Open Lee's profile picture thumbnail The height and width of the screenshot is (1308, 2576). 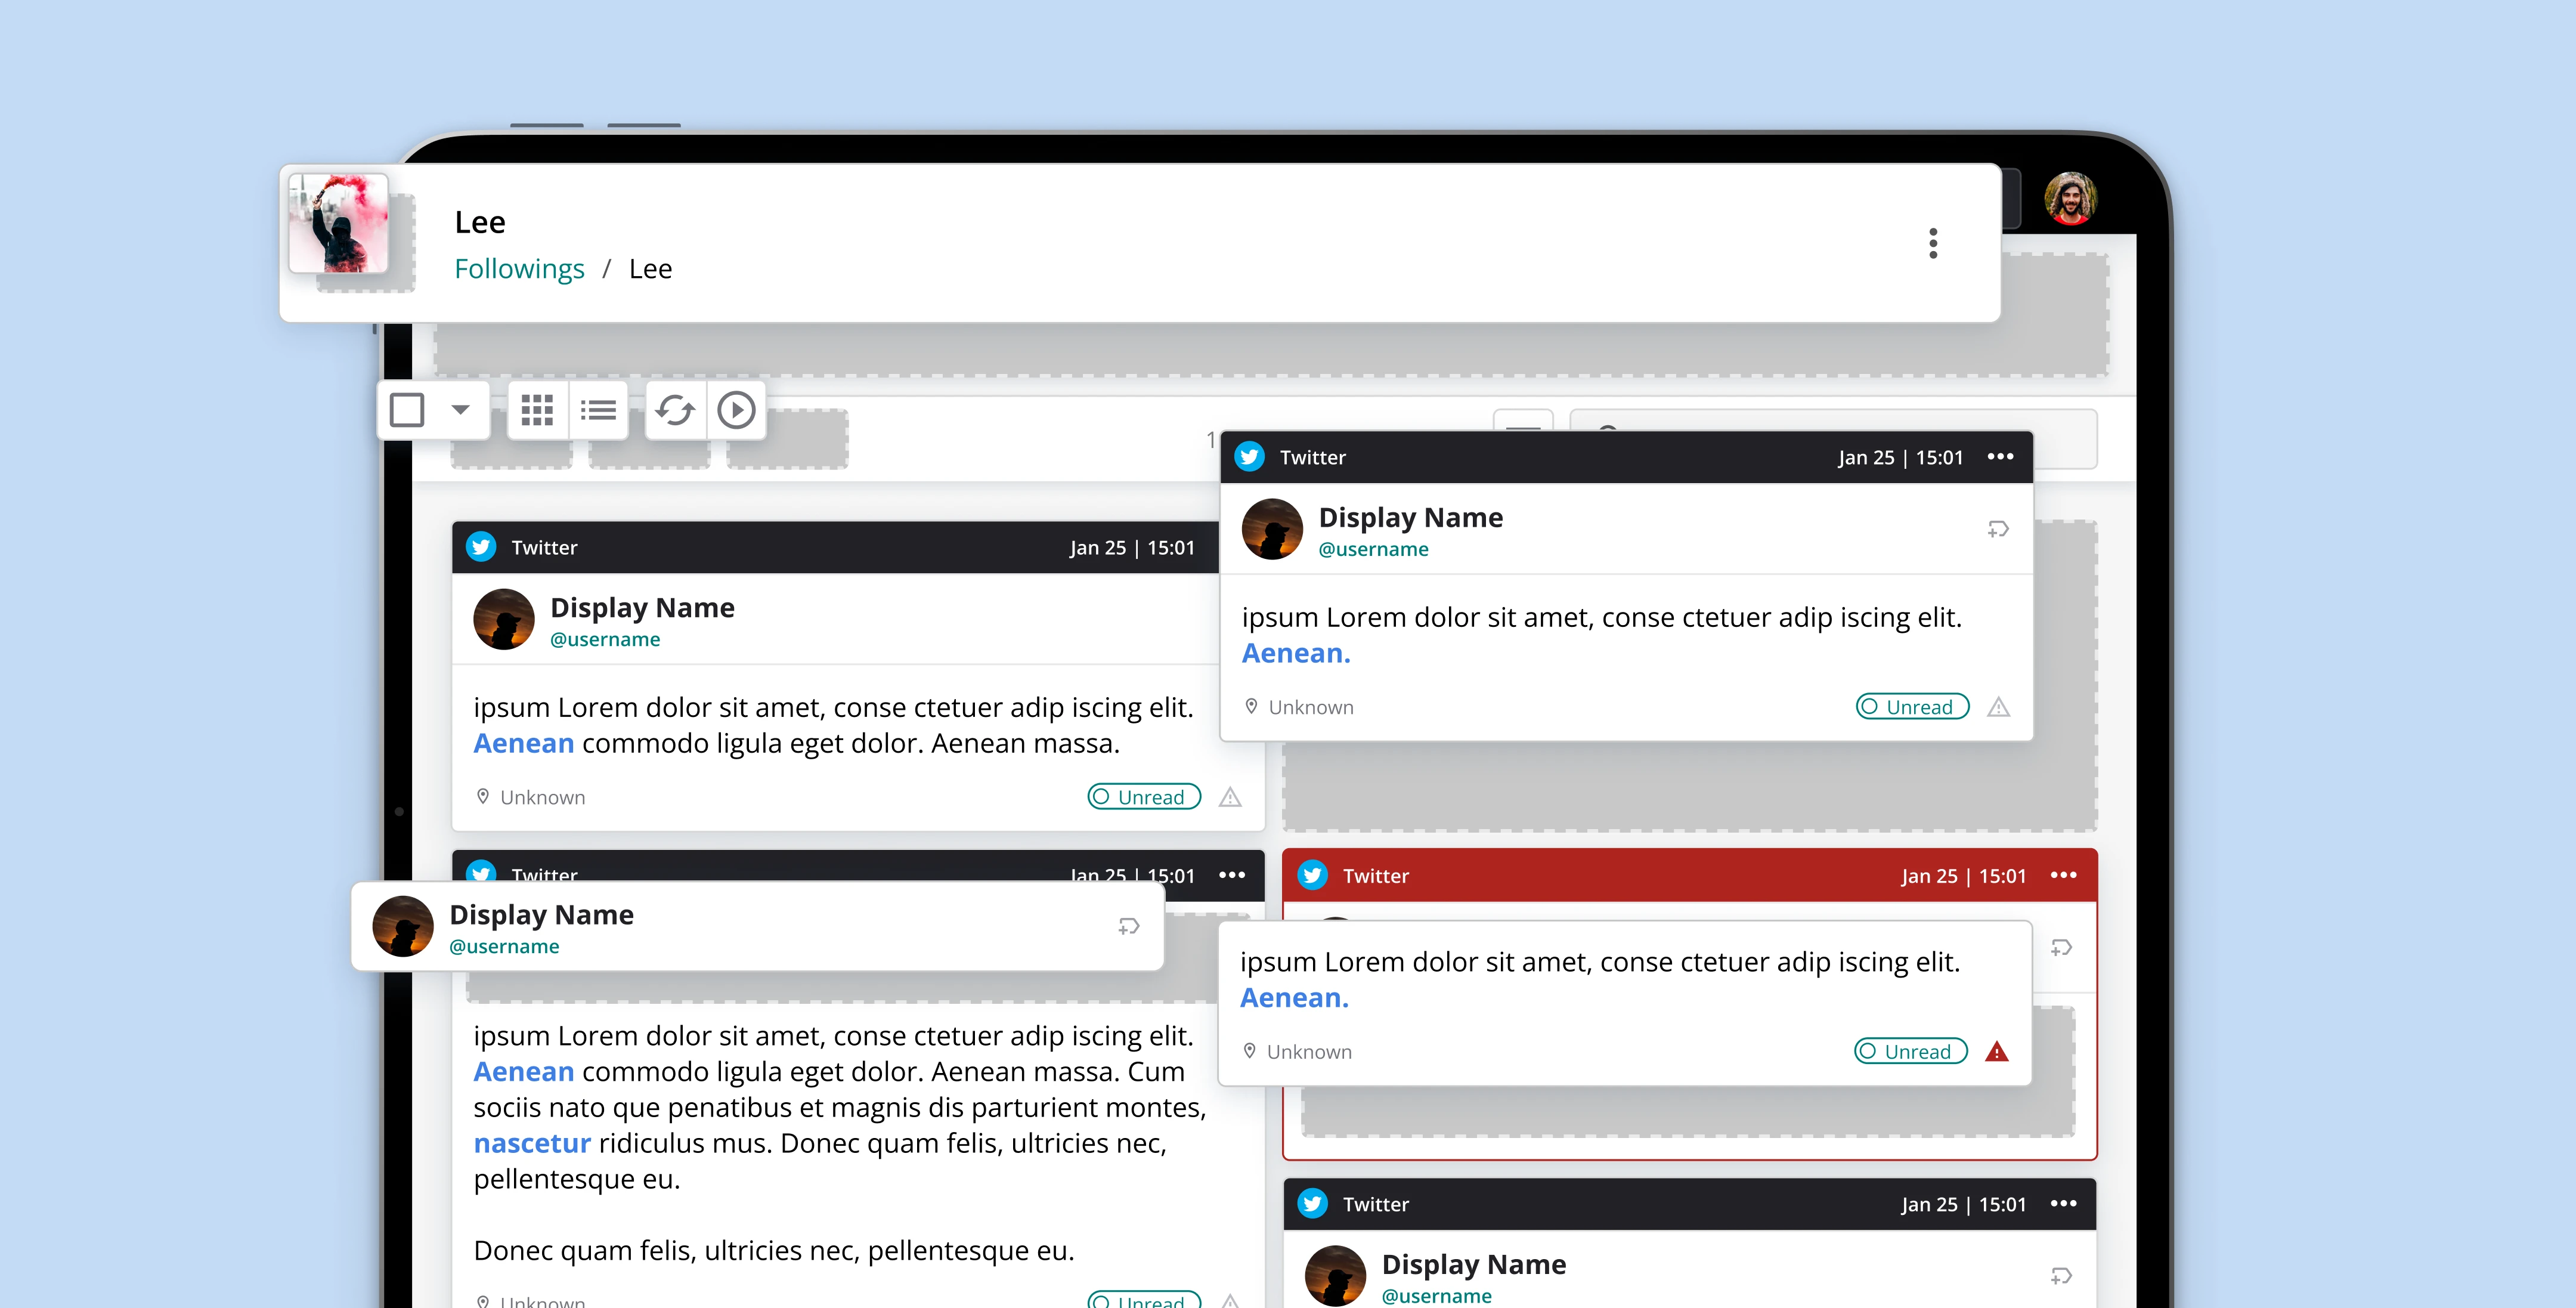pos(338,223)
